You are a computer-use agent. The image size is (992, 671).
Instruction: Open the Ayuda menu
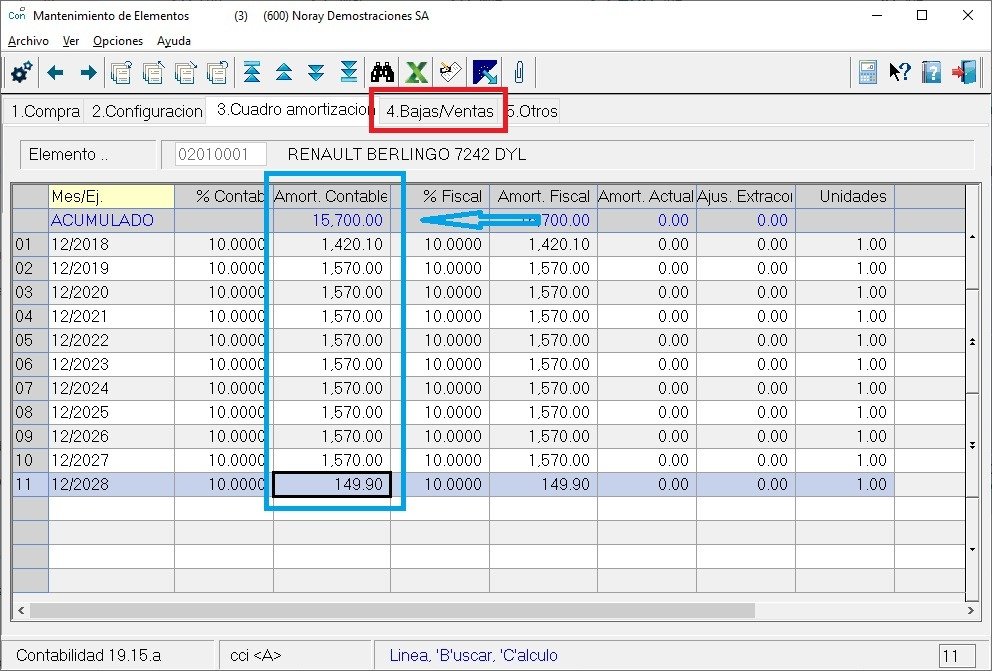click(174, 41)
